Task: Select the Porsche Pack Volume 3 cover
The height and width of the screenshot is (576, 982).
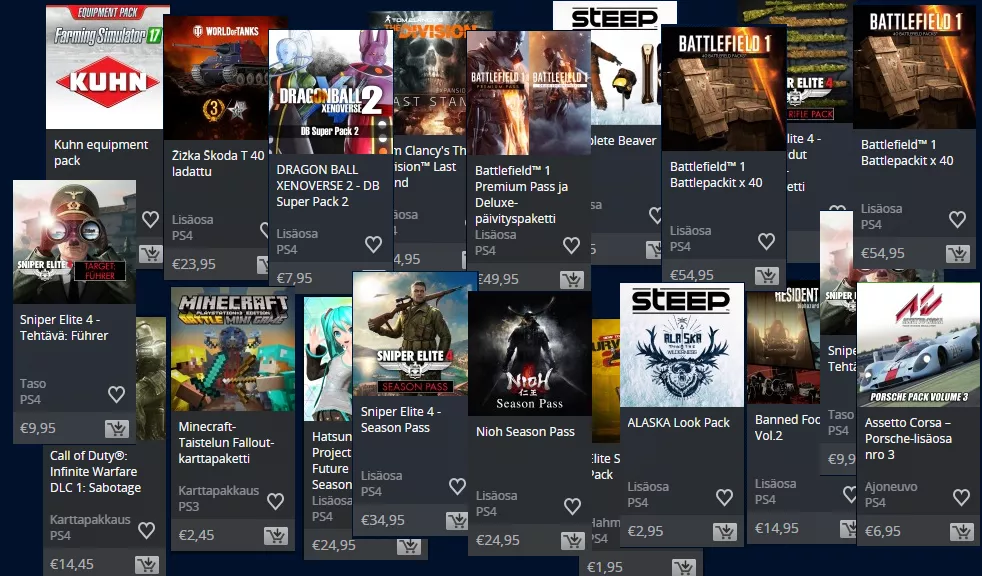Action: point(918,345)
